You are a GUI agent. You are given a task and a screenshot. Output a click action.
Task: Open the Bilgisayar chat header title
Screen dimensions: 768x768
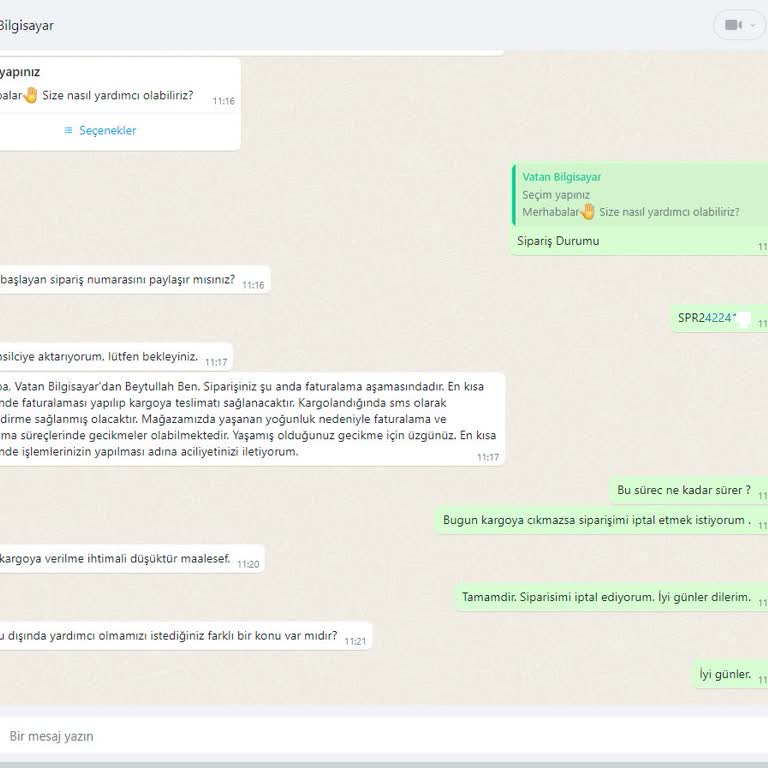(26, 25)
